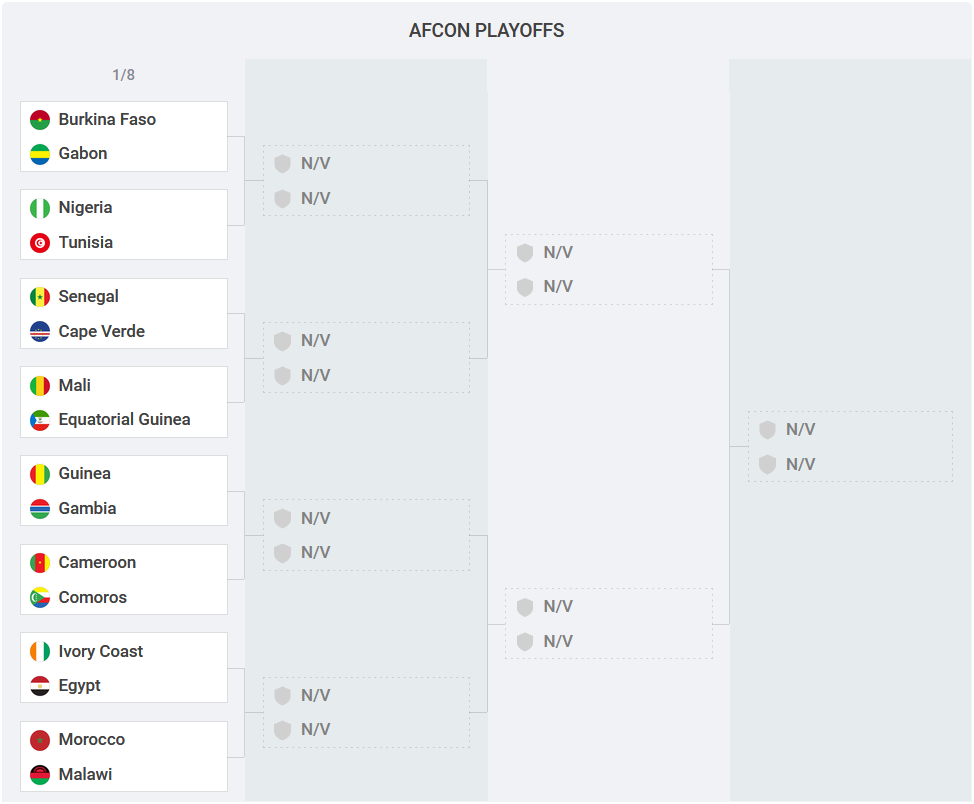Click the Malawi flag icon
Image resolution: width=974 pixels, height=804 pixels.
pos(40,775)
